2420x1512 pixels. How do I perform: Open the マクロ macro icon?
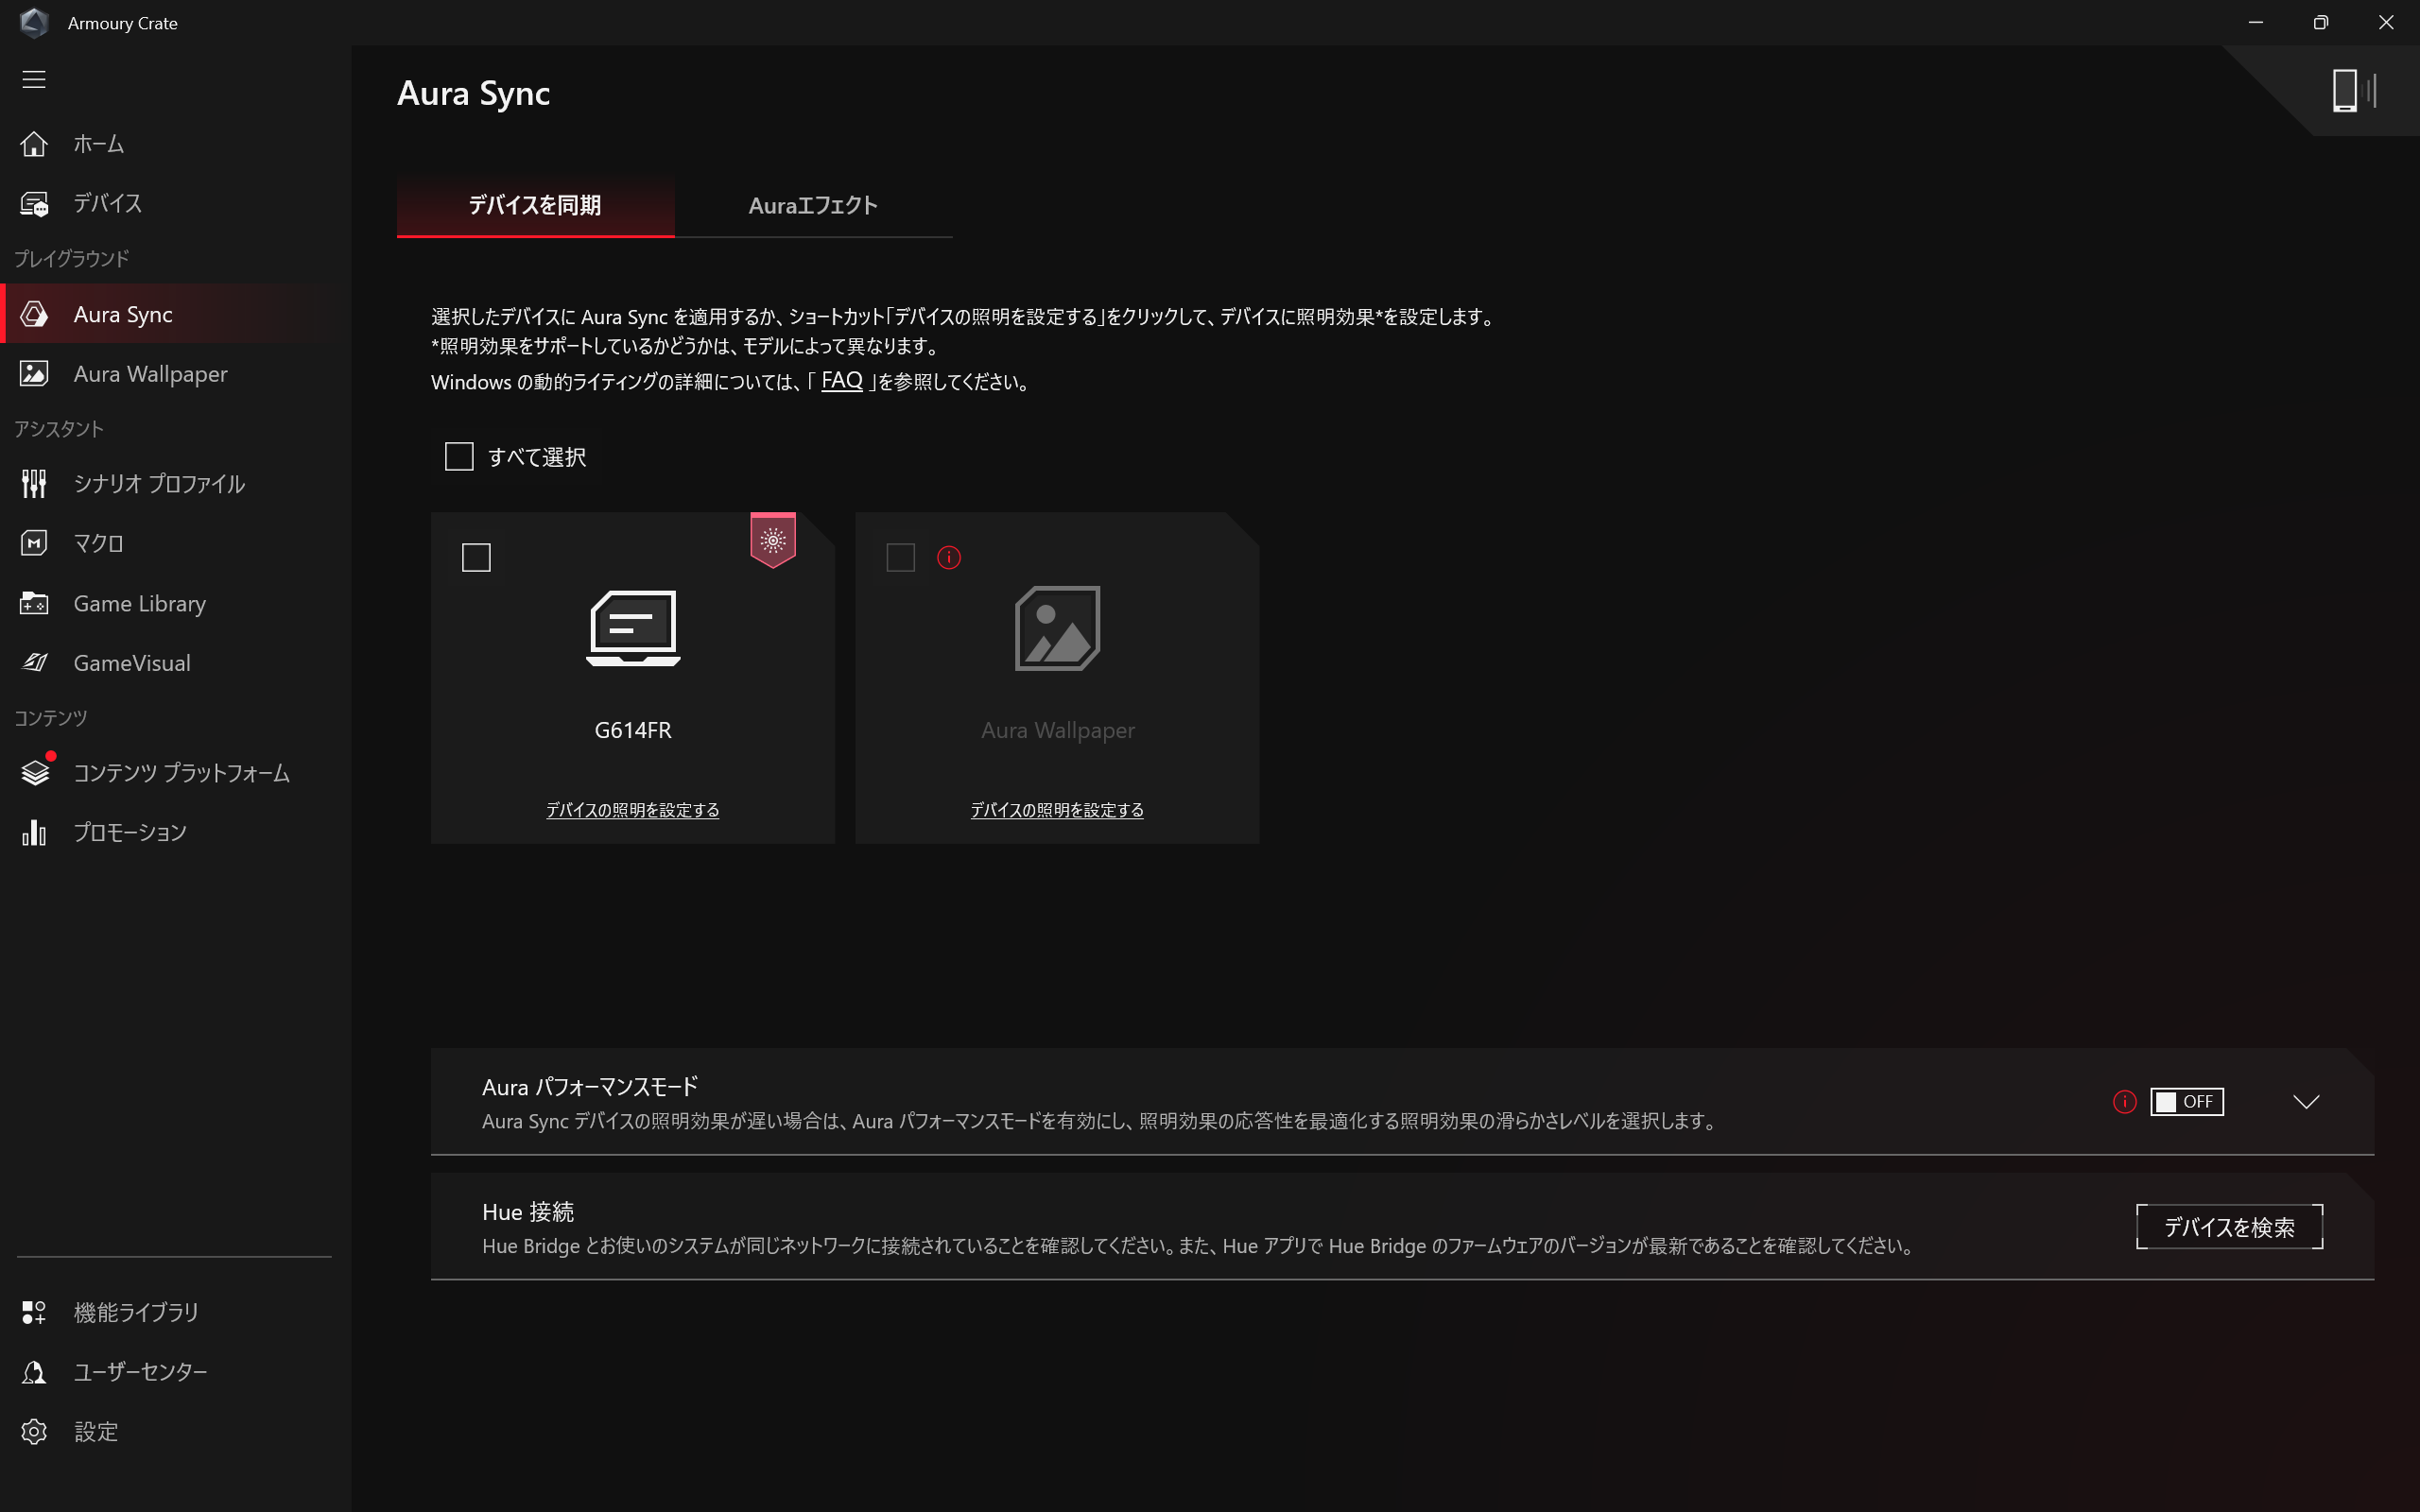tap(34, 543)
